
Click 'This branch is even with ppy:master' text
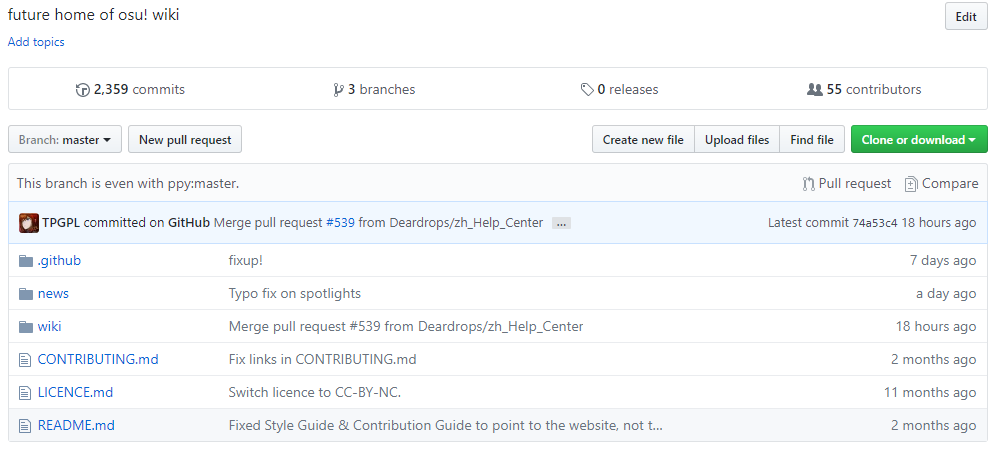[128, 184]
